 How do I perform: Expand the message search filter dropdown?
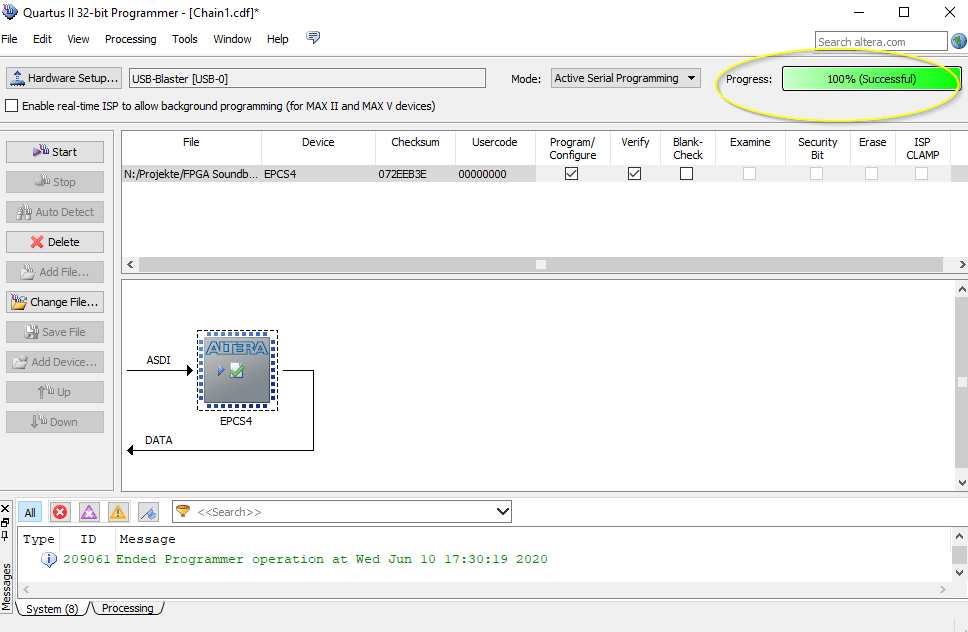tap(502, 512)
